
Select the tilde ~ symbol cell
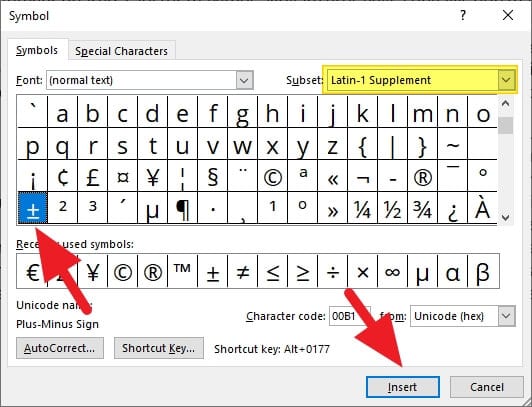coord(452,144)
